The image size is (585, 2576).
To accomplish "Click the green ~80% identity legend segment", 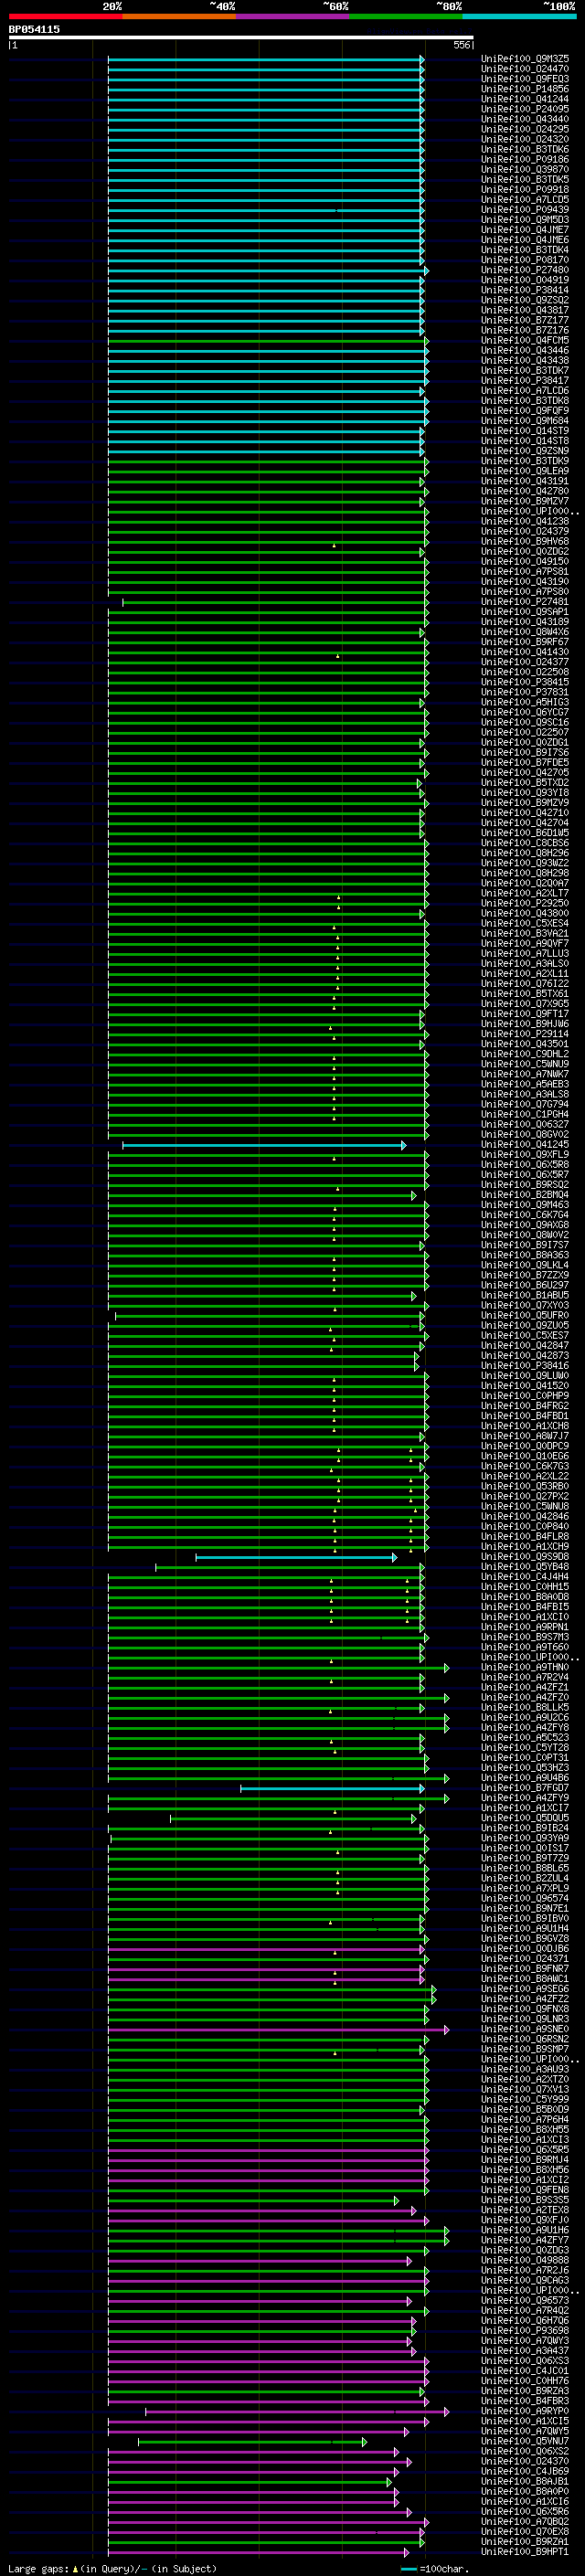I will (406, 16).
